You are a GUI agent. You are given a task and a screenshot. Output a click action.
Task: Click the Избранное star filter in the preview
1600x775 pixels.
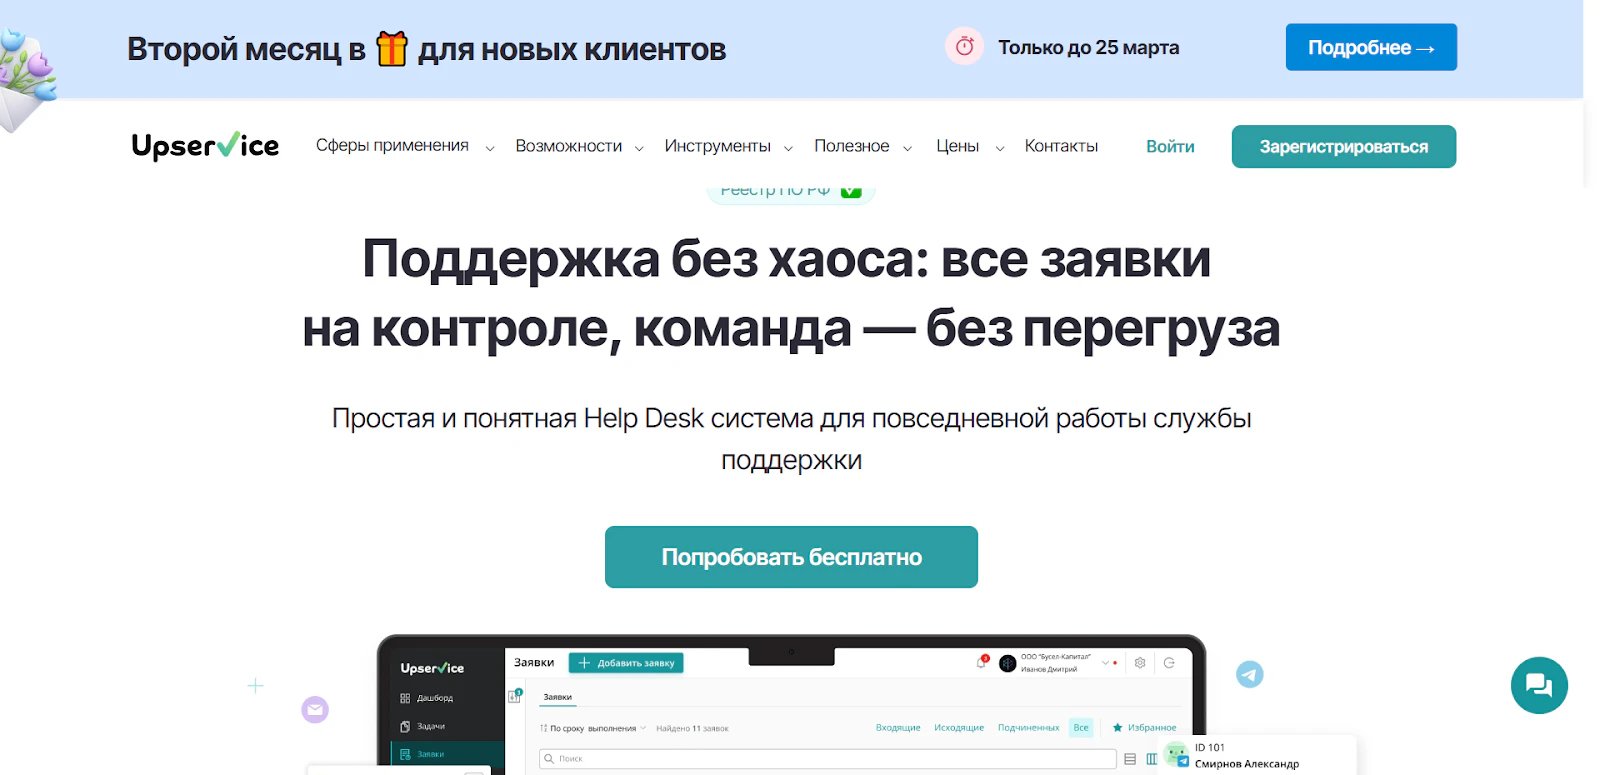pyautogui.click(x=1144, y=728)
